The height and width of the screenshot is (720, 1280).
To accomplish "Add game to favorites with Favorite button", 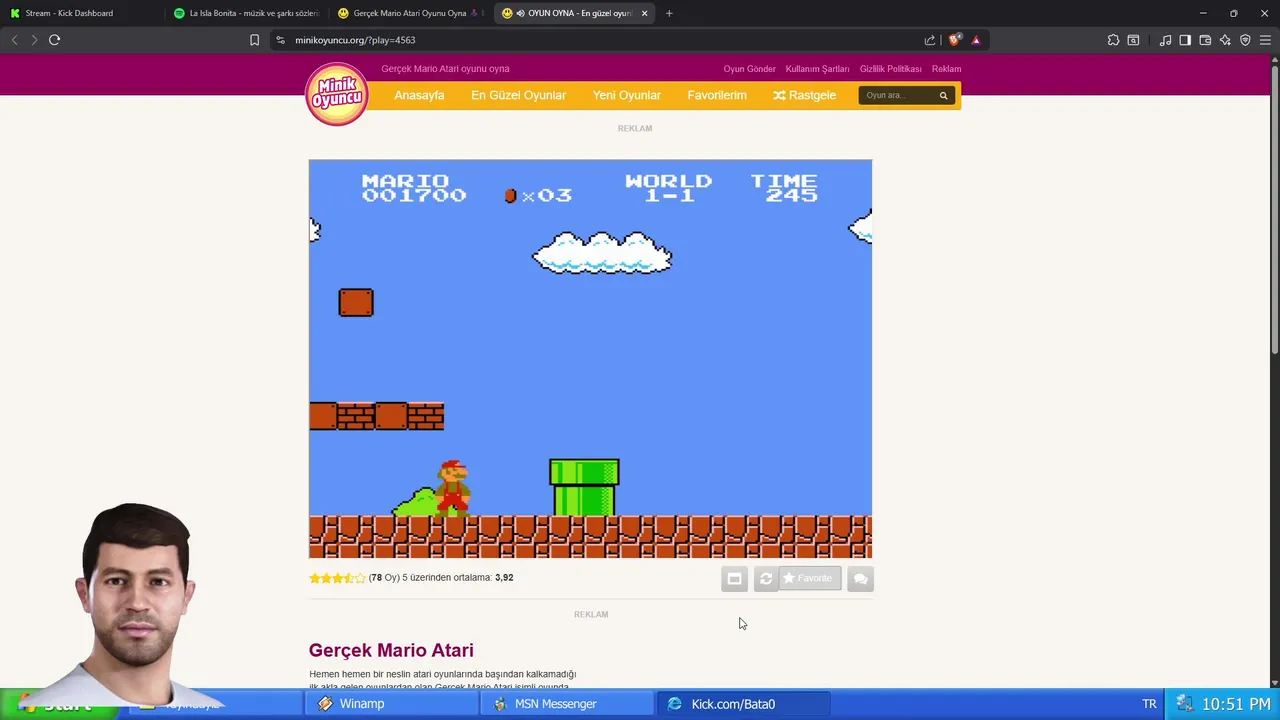I will [809, 578].
